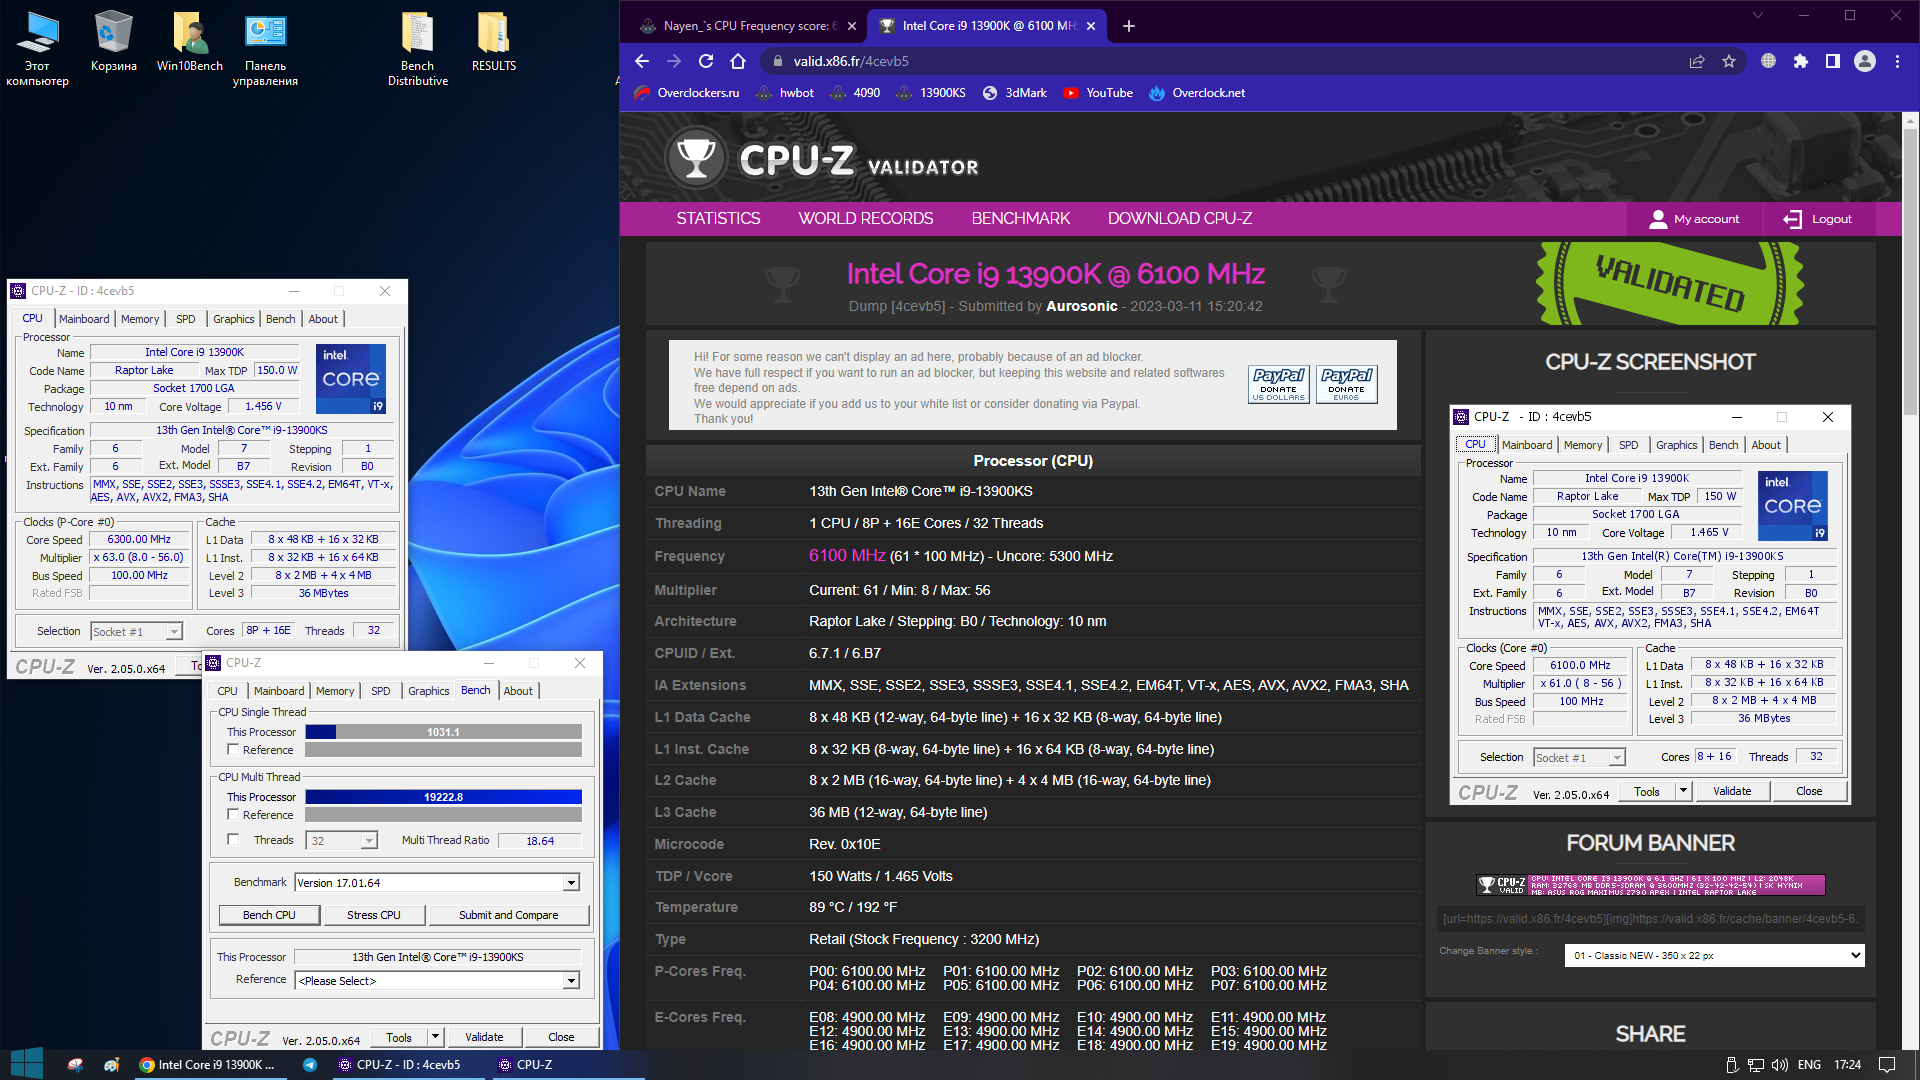The width and height of the screenshot is (1920, 1080).
Task: Toggle the browser side panel icon
Action: 1833,61
